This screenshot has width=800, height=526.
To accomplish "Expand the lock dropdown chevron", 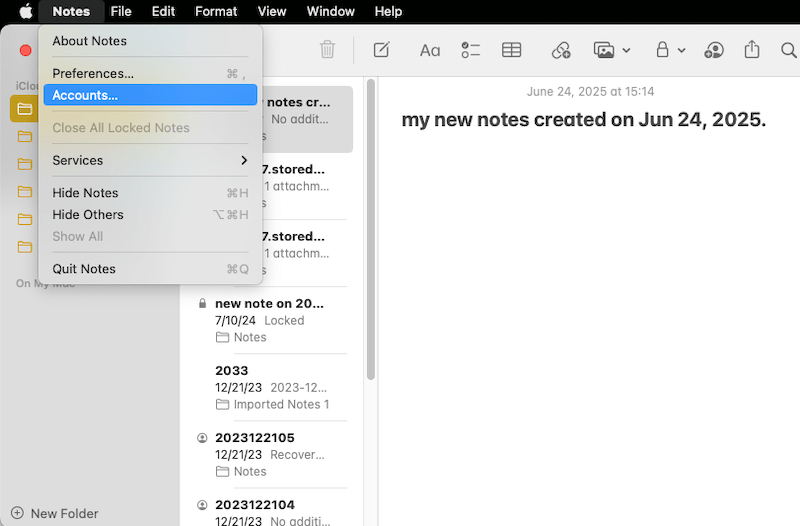I will point(681,50).
